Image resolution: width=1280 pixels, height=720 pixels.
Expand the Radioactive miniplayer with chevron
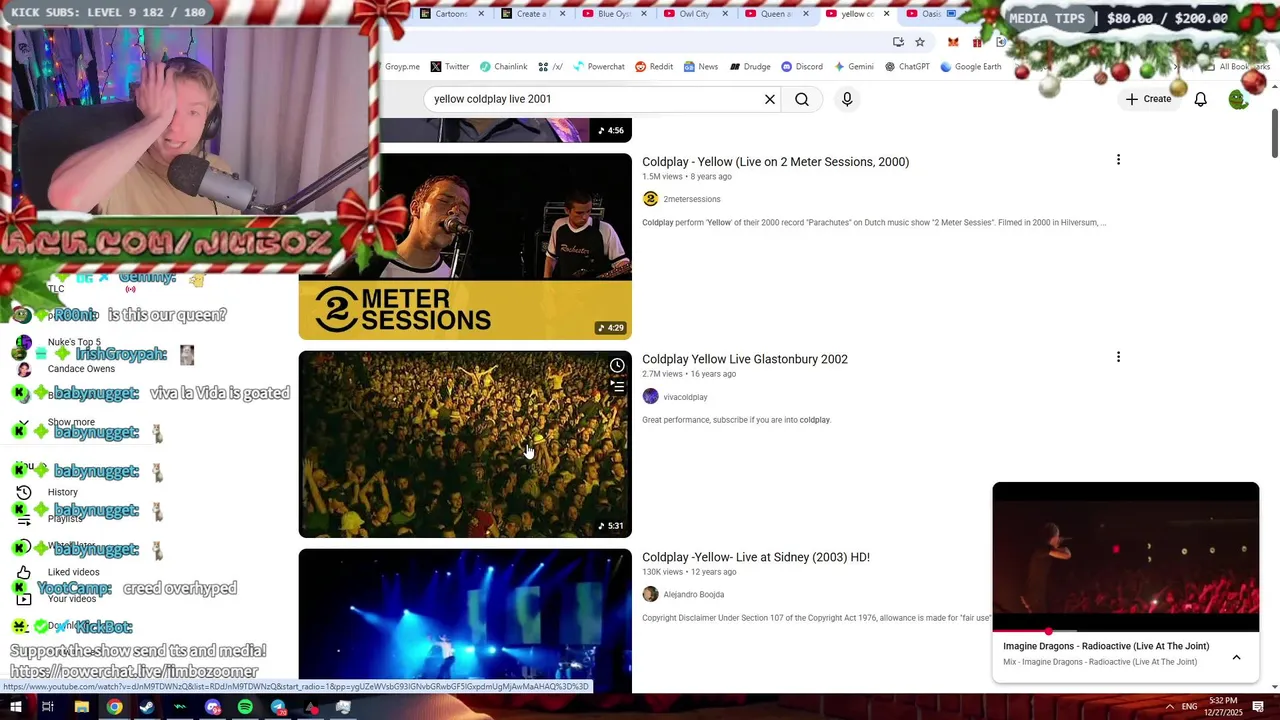click(x=1236, y=658)
